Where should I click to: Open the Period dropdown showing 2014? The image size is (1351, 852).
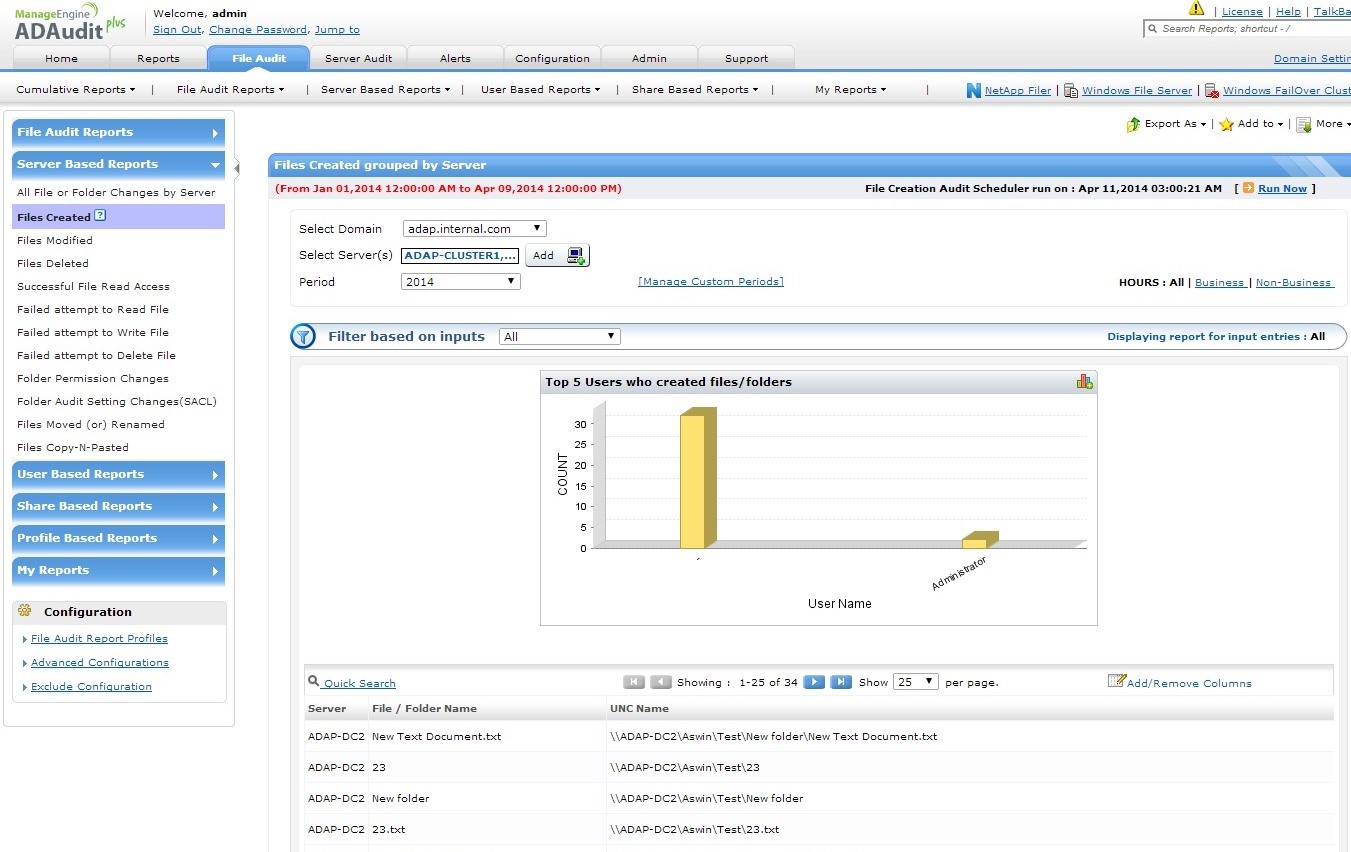point(460,282)
